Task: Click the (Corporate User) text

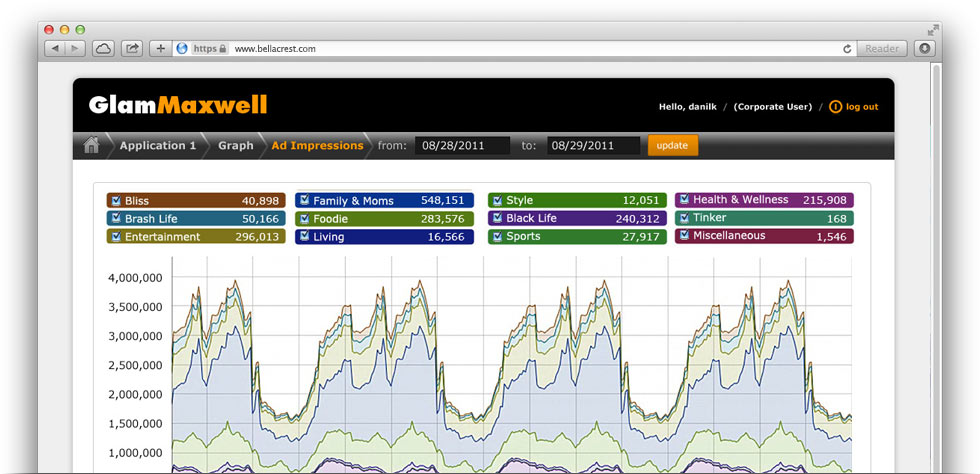Action: click(773, 107)
